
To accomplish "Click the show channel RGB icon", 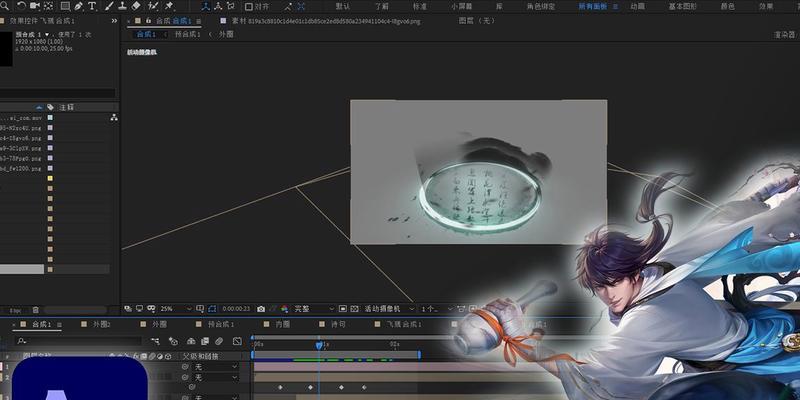I will click(285, 309).
